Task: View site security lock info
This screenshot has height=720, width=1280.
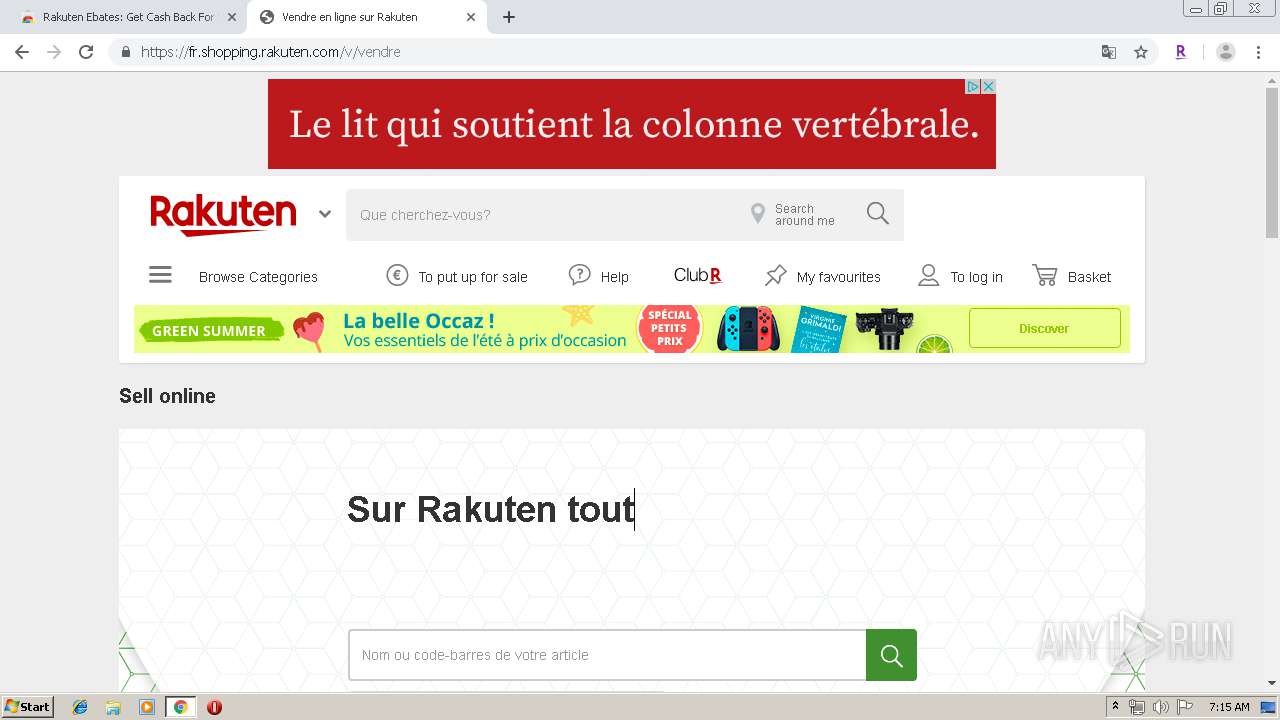Action: coord(125,52)
